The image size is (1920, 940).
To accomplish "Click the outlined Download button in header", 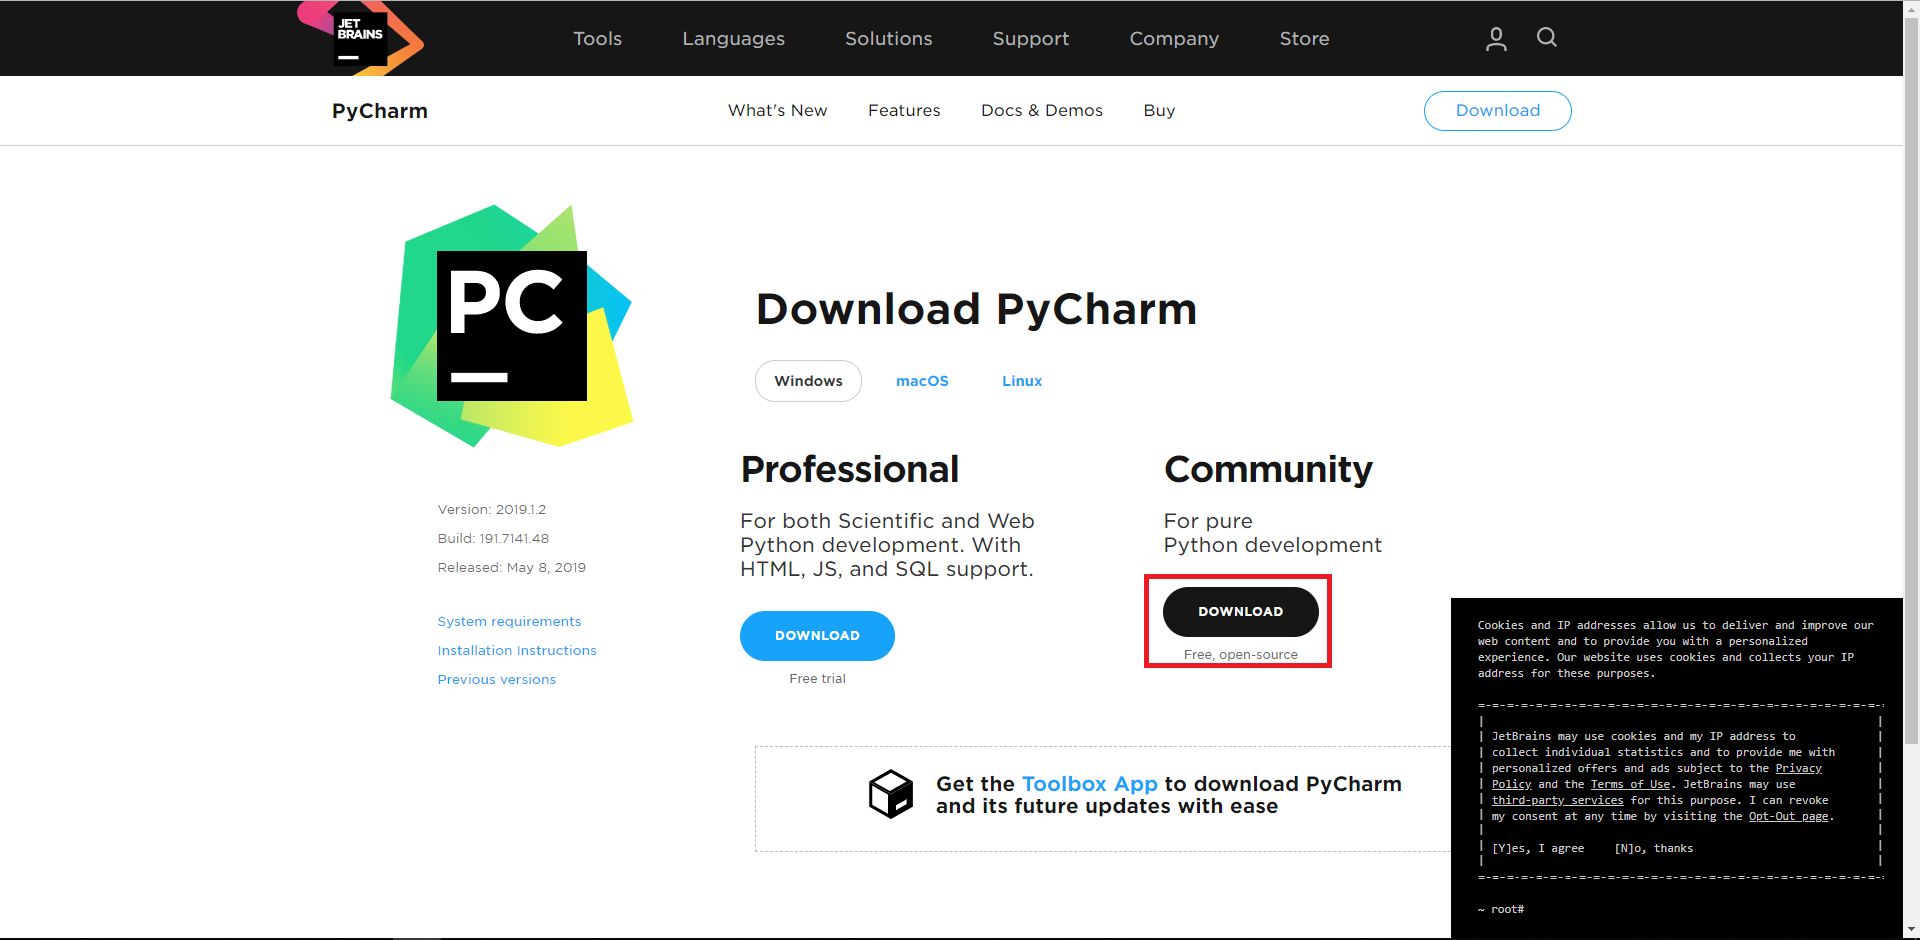I will click(1497, 110).
